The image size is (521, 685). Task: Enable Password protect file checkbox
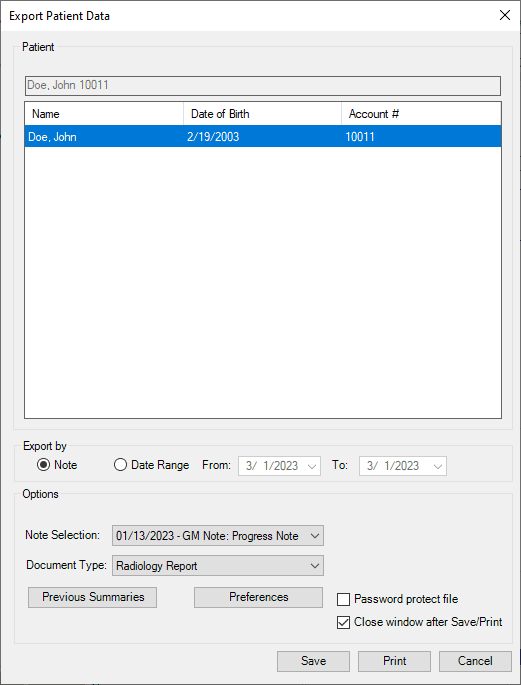(344, 599)
